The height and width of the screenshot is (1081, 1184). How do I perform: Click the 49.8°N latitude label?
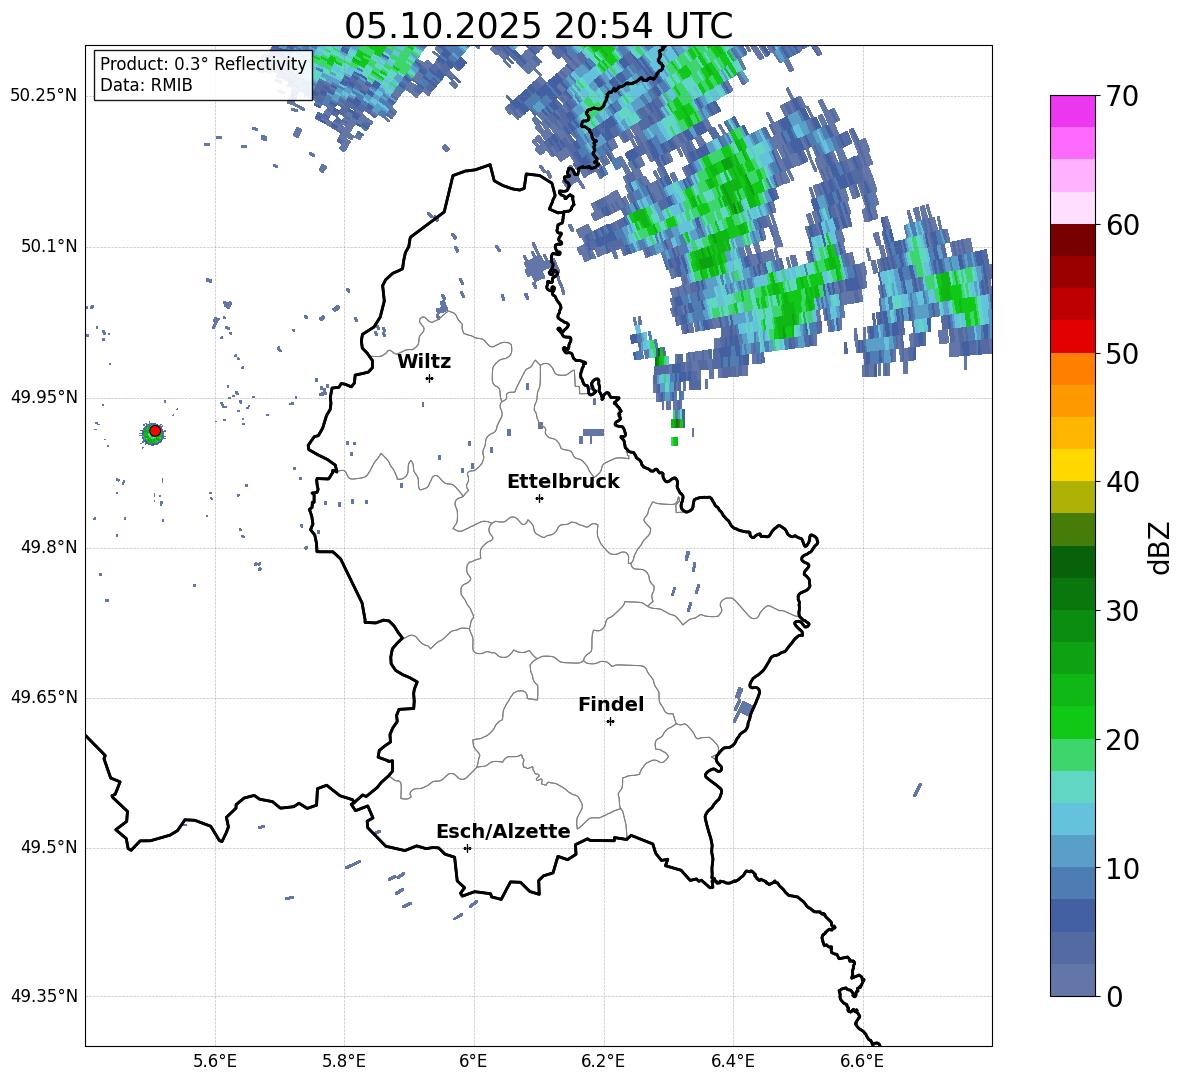click(48, 547)
